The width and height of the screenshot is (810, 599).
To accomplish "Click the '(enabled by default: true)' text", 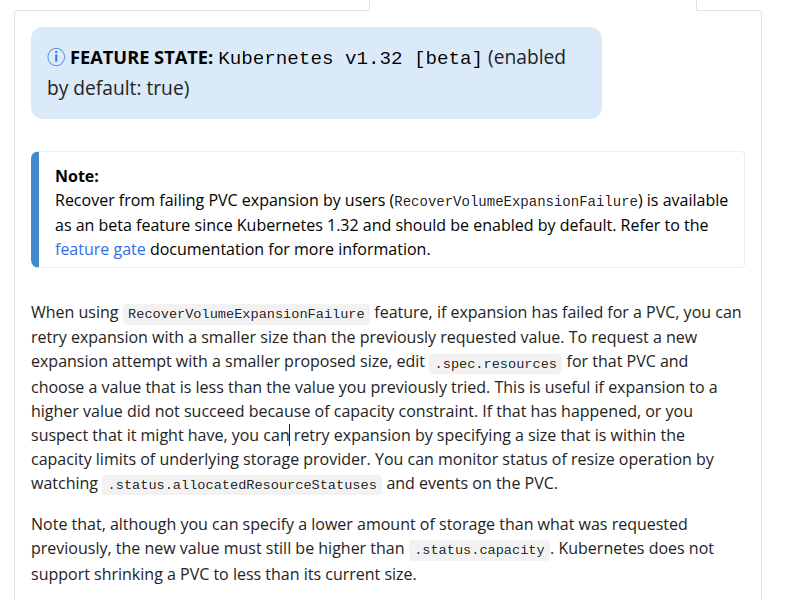I will [x=306, y=73].
